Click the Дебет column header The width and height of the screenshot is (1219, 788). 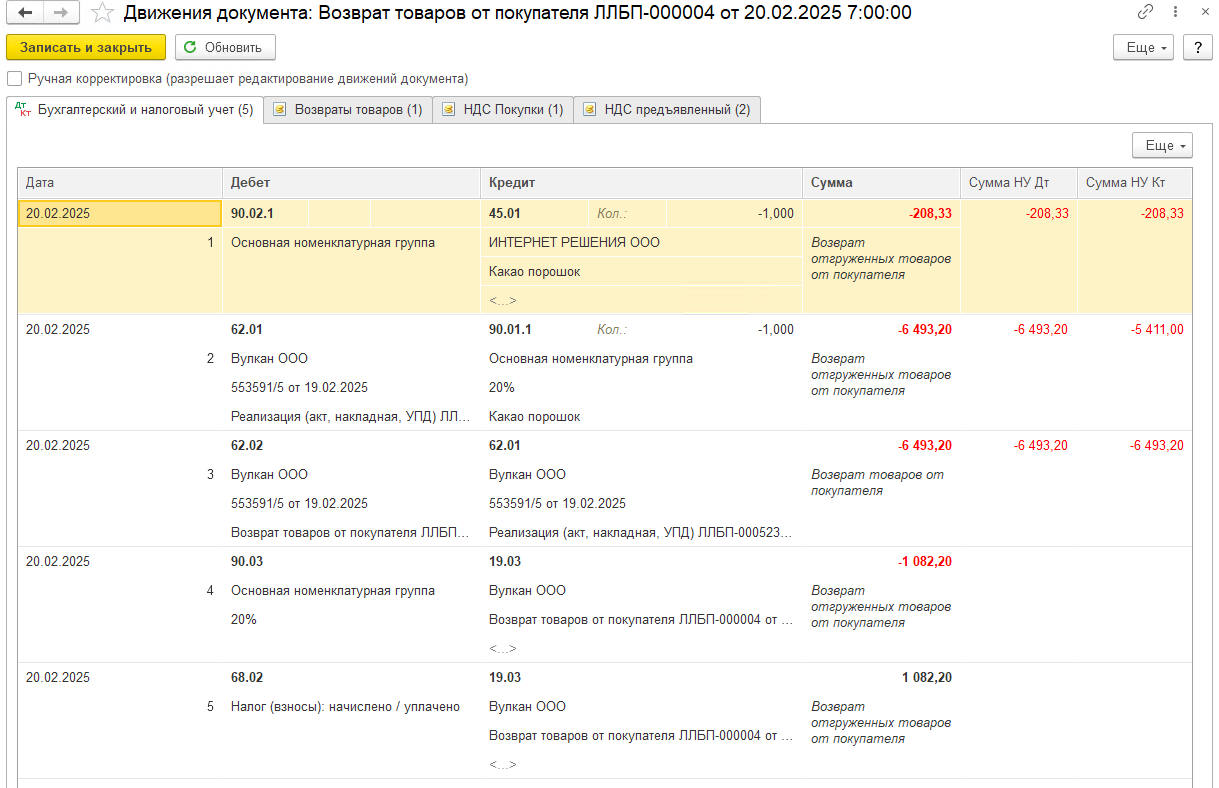[x=351, y=183]
